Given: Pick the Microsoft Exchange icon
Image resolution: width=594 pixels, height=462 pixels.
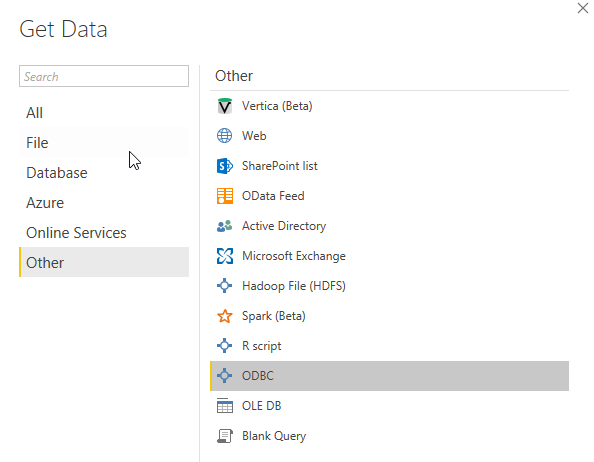Looking at the screenshot, I should (x=225, y=256).
